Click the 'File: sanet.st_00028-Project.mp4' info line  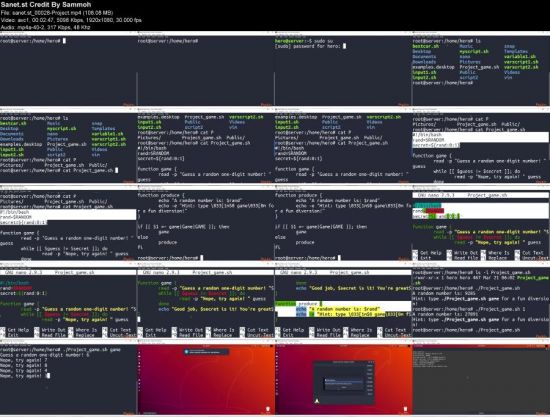pyautogui.click(x=57, y=13)
